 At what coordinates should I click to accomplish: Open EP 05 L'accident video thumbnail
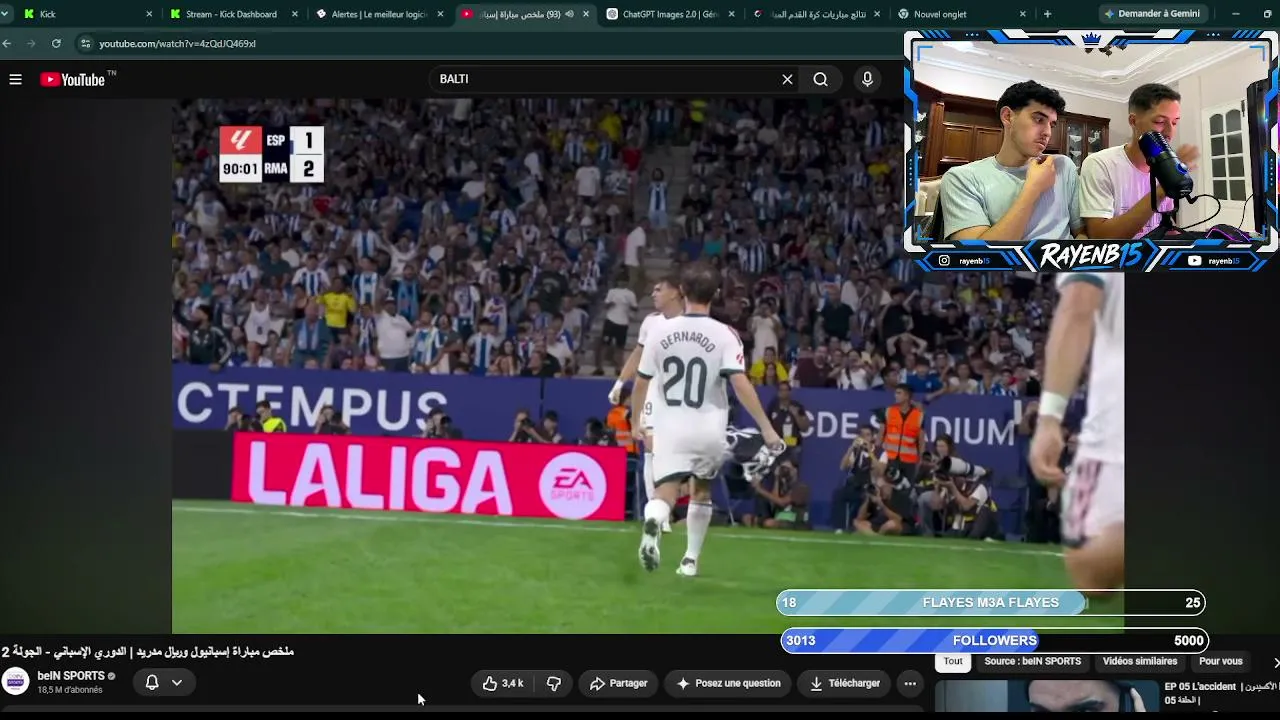1046,697
